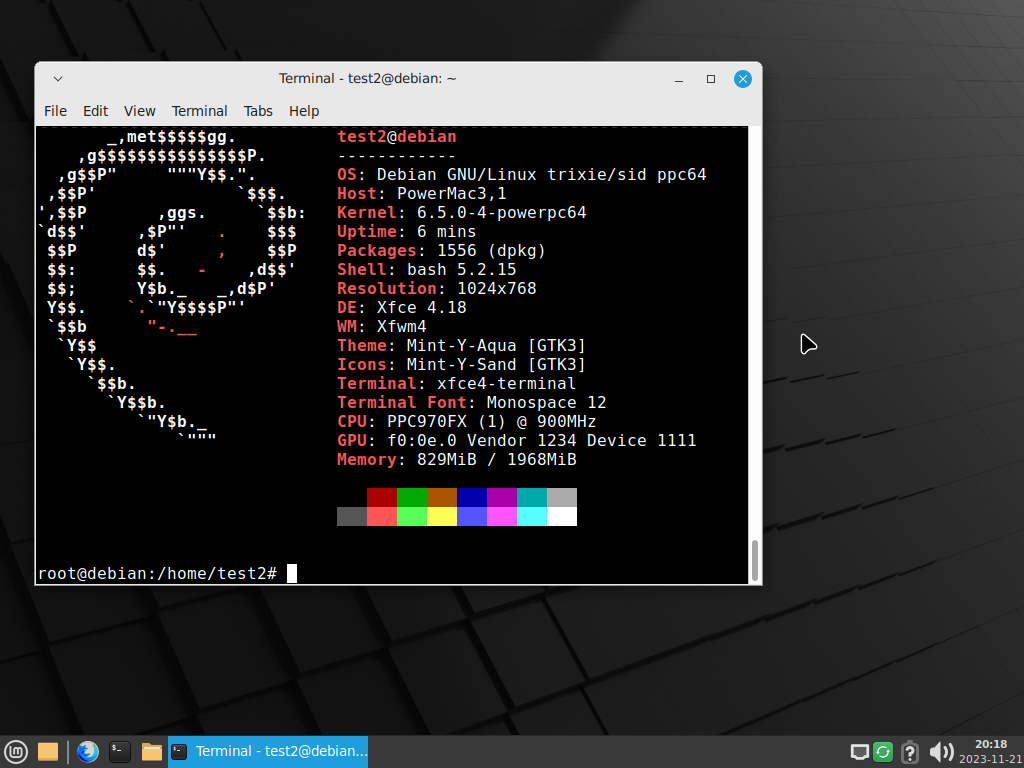Open the Linux Mint start menu
1024x768 pixels.
pos(15,751)
